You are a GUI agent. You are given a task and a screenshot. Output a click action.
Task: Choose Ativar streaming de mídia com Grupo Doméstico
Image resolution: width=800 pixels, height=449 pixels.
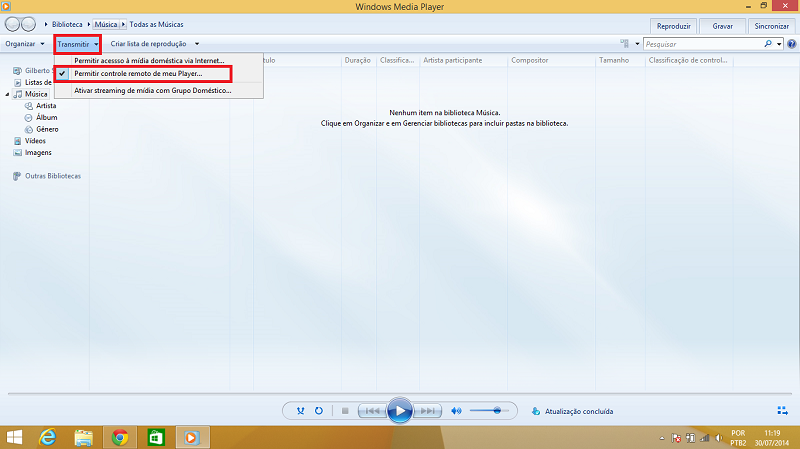tap(152, 91)
